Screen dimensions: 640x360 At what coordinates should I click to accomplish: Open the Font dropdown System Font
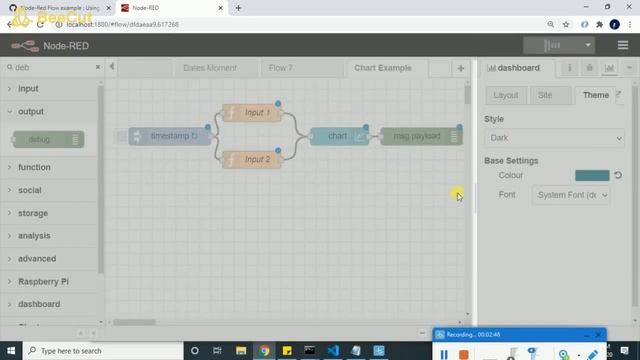point(571,195)
